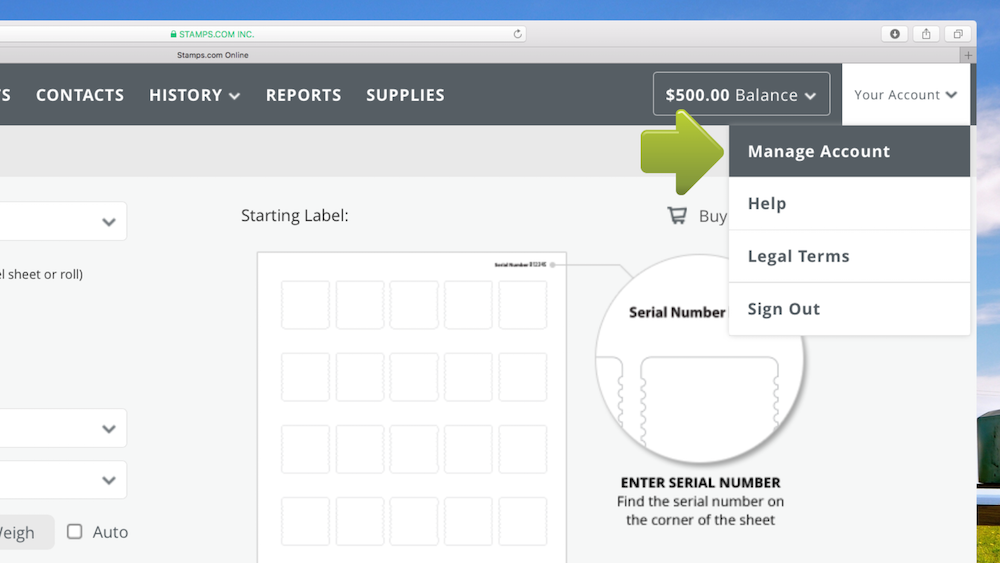
Task: Enable the Auto checkbox
Action: point(75,531)
